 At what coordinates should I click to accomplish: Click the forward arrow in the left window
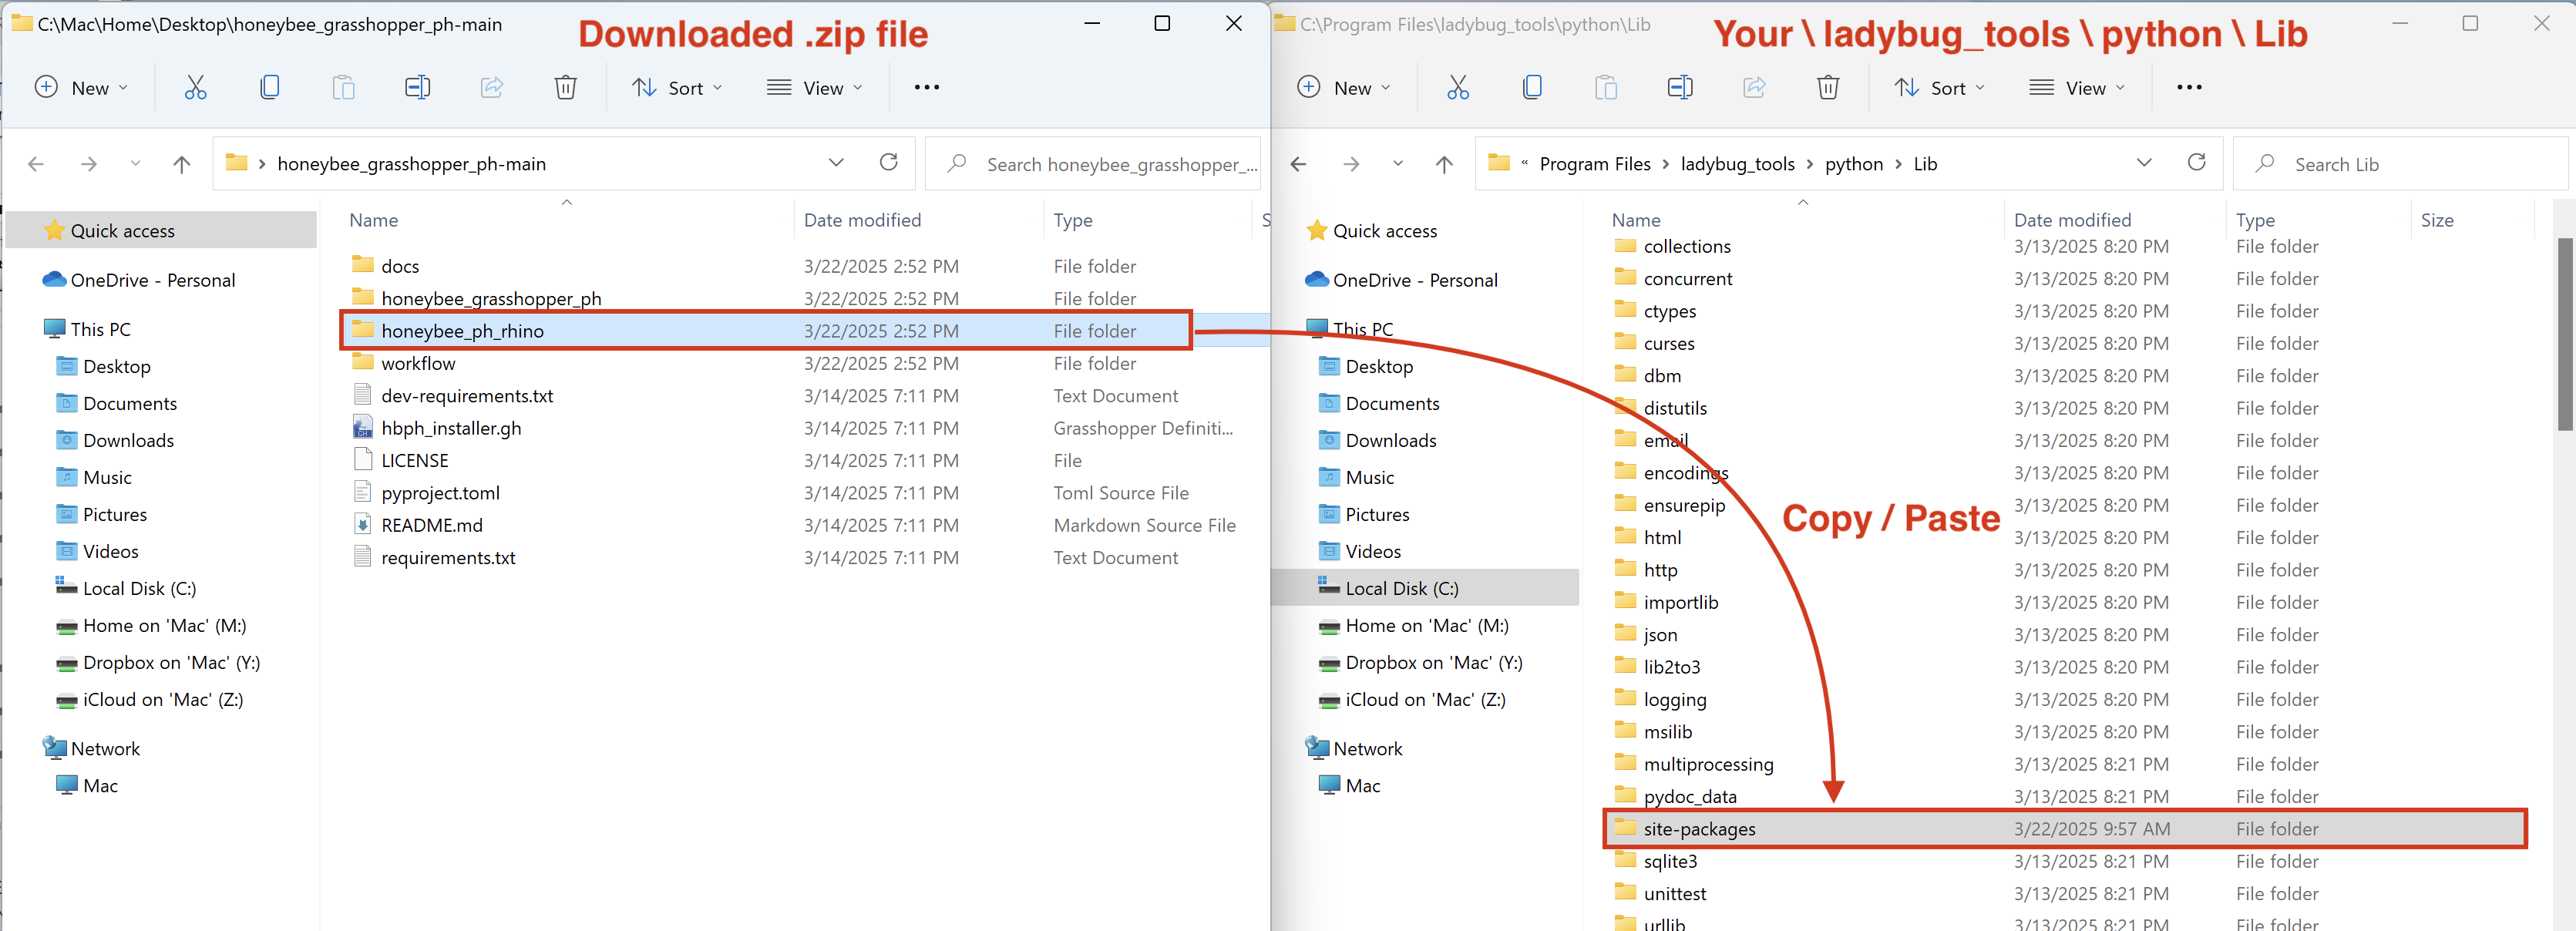pos(88,163)
